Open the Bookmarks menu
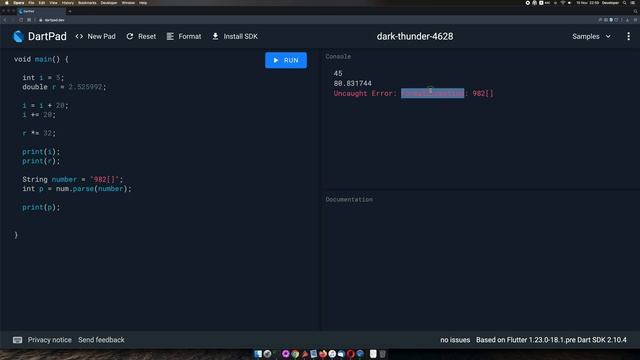This screenshot has width=640, height=360. point(87,3)
